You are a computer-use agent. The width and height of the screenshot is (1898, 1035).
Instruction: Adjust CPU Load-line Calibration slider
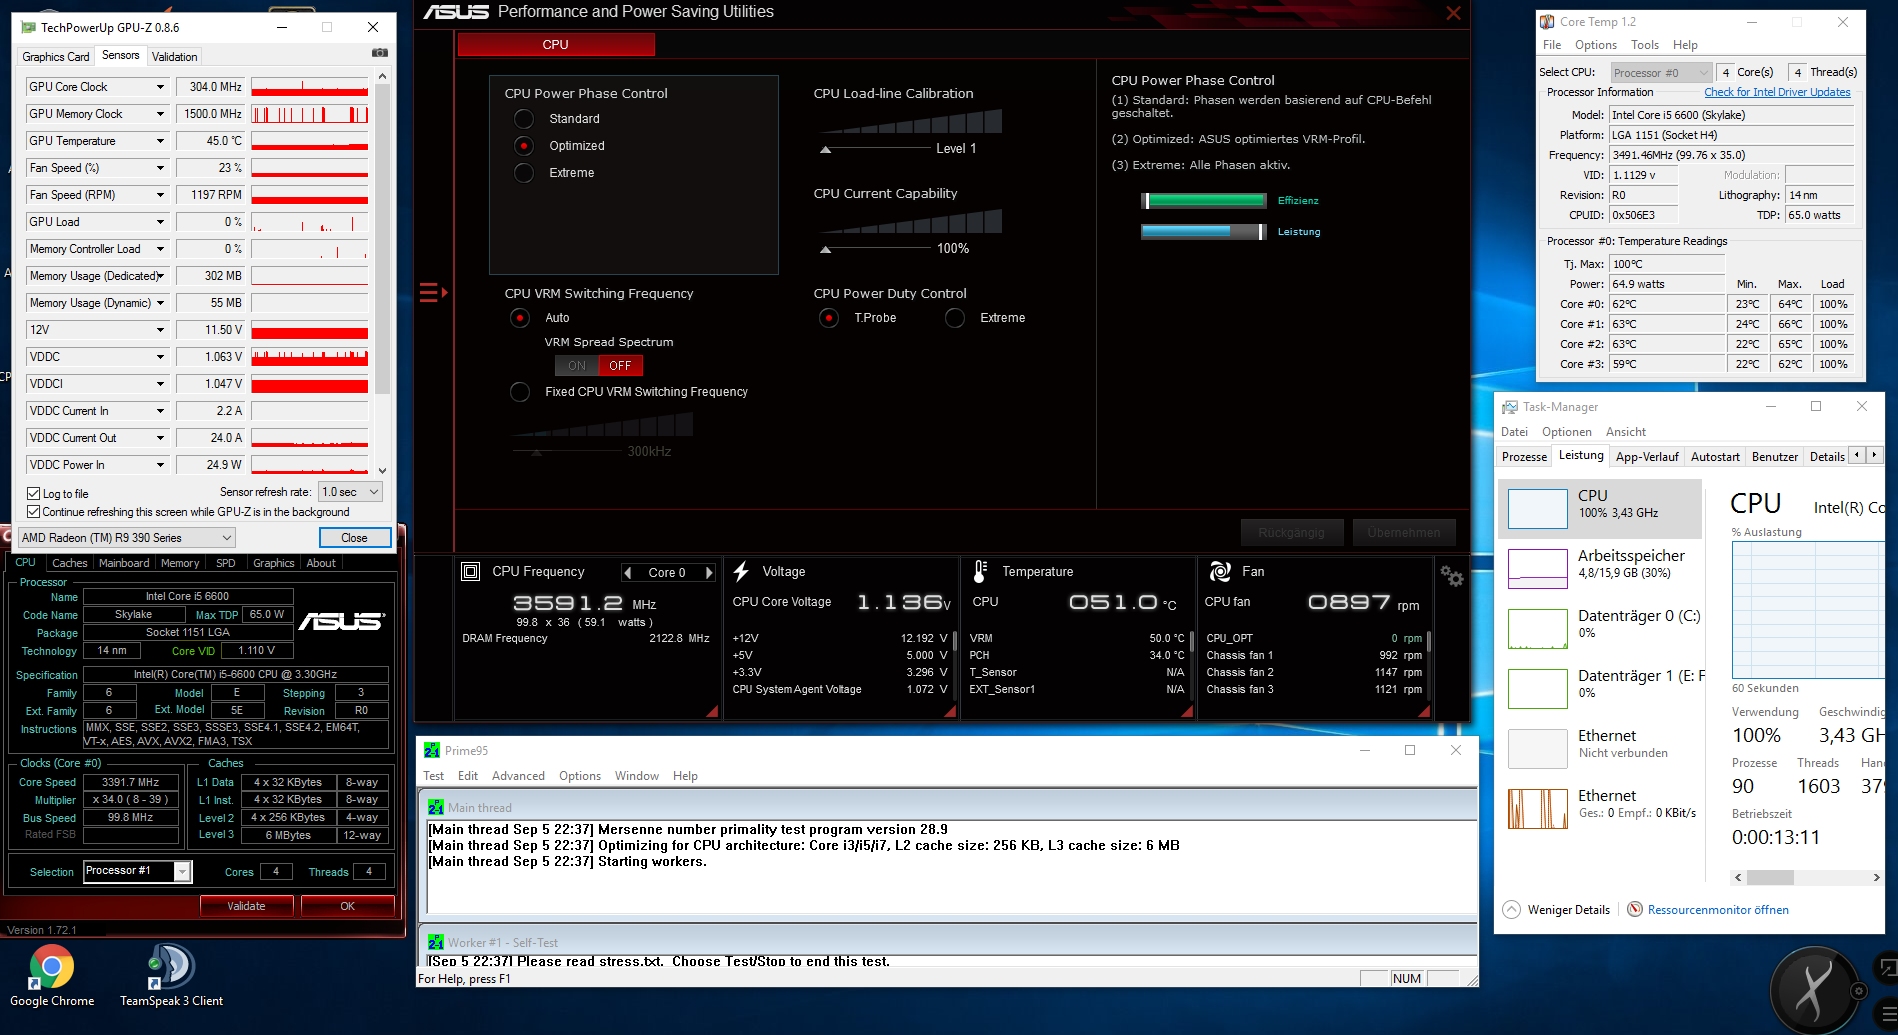point(826,149)
